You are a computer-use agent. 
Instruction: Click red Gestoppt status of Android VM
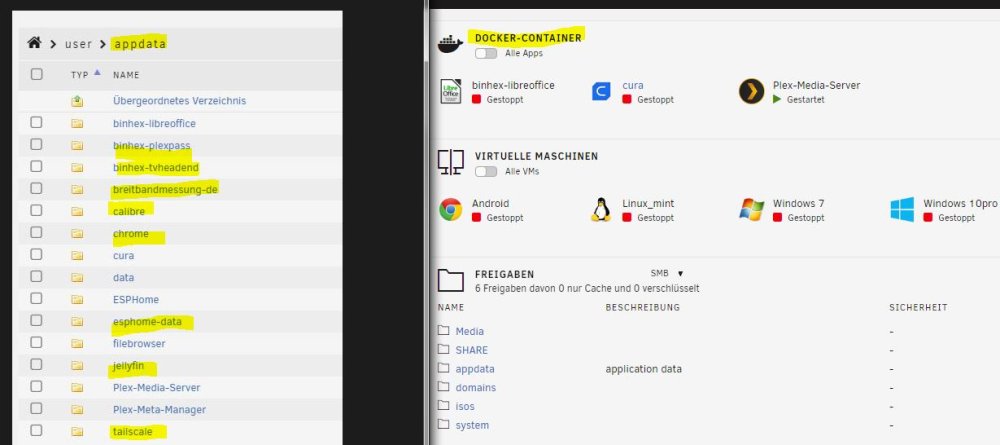pyautogui.click(x=497, y=217)
